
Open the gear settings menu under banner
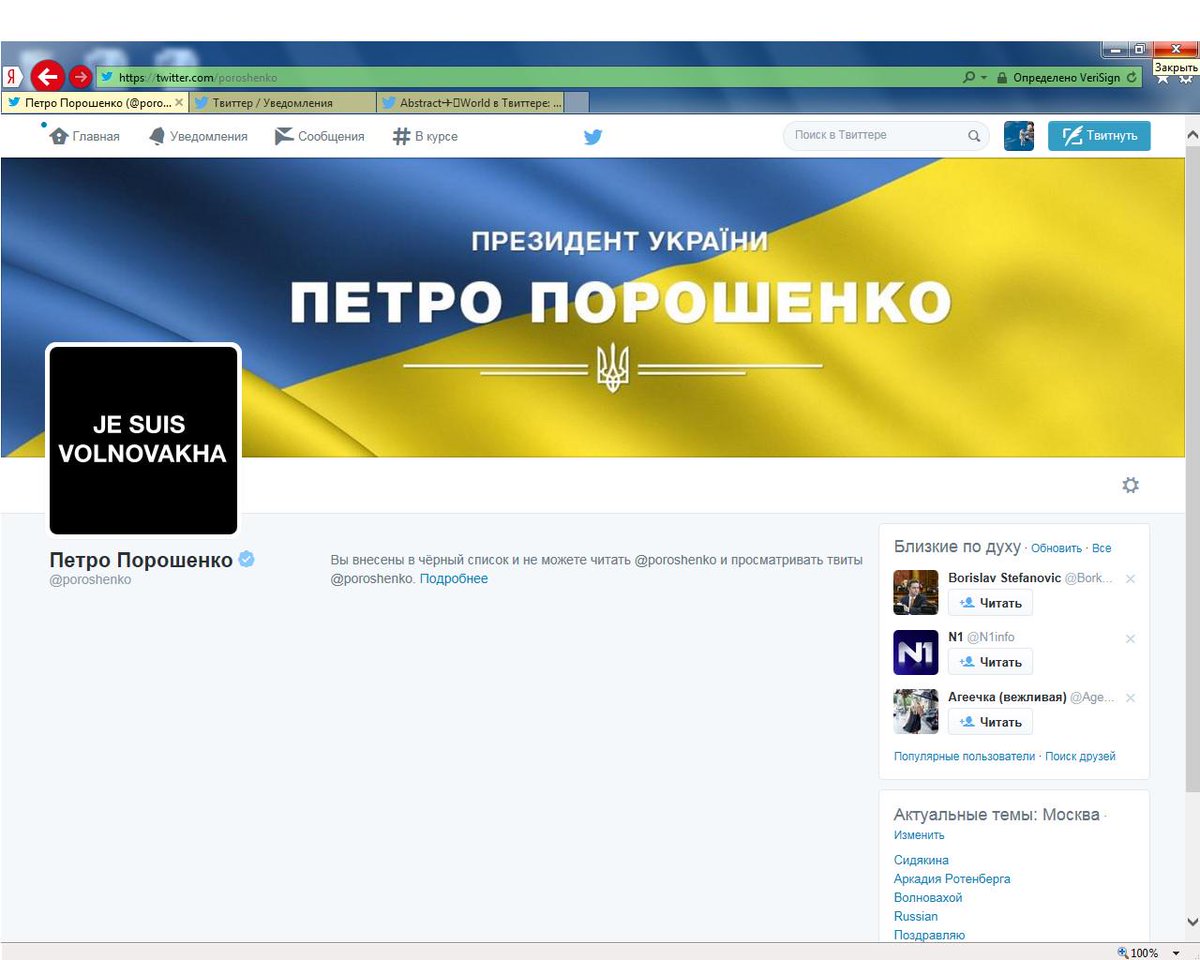click(1130, 485)
